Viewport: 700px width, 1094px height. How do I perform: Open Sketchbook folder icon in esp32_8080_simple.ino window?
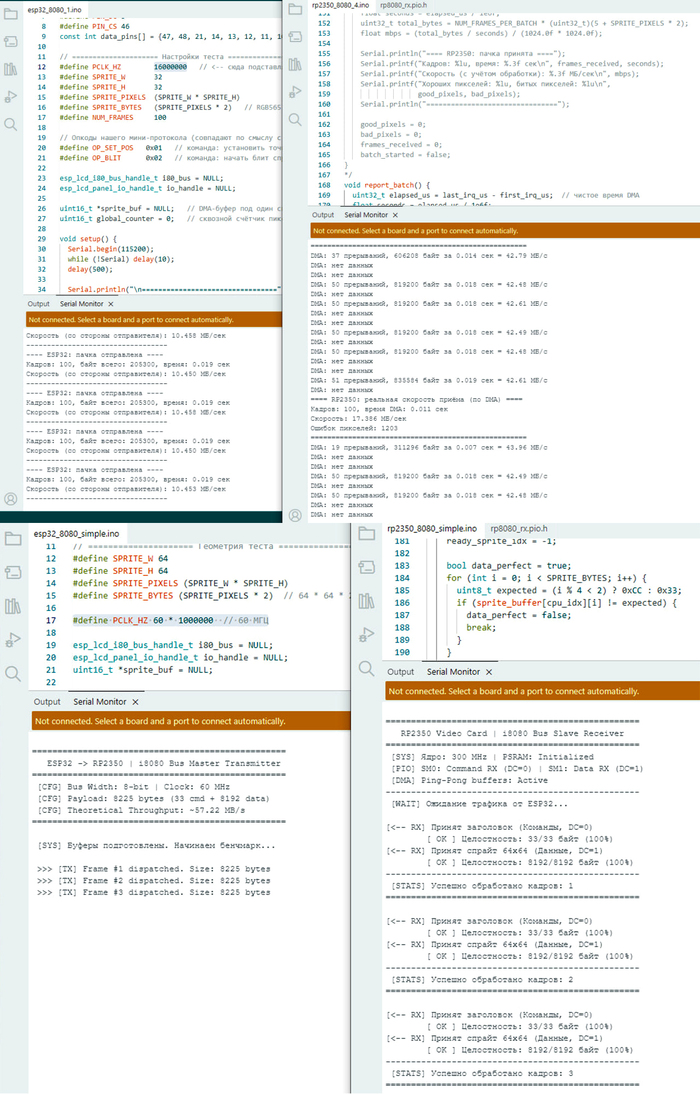click(13, 539)
